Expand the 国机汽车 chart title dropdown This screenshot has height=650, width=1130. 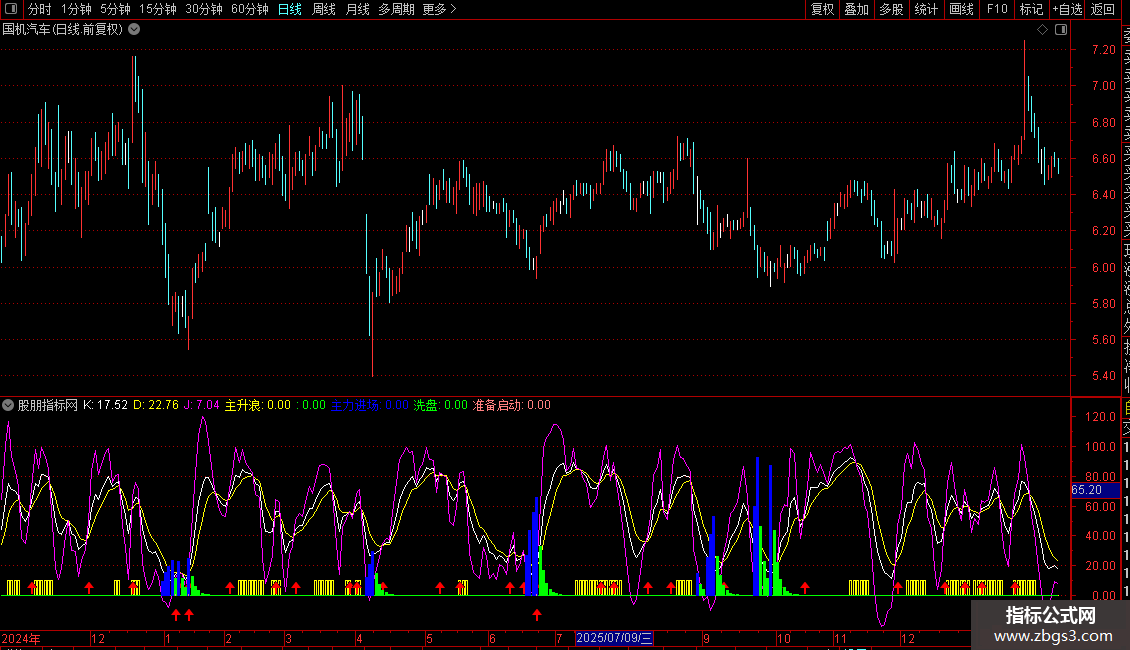[x=134, y=30]
